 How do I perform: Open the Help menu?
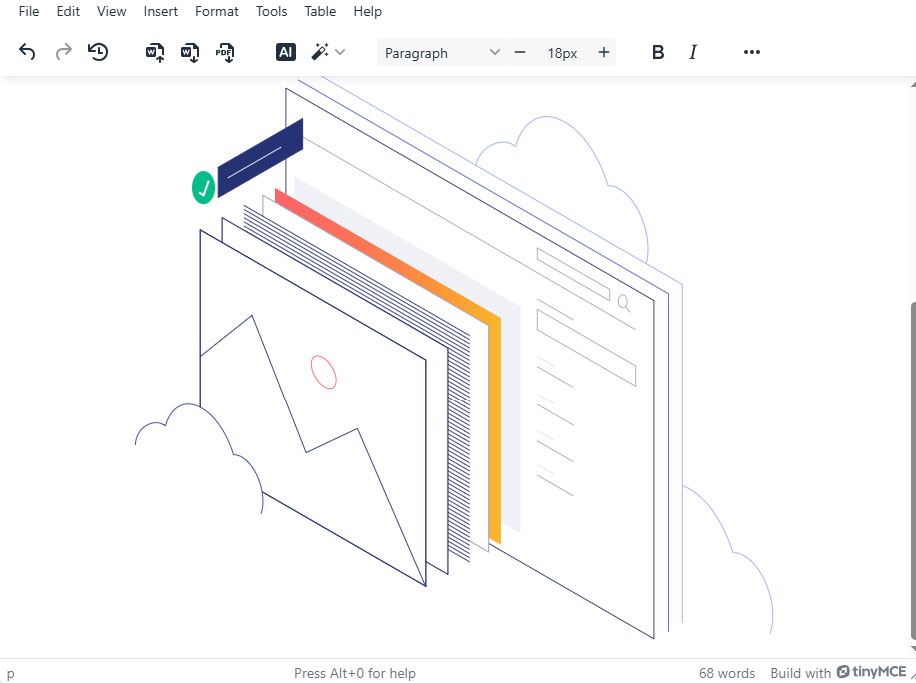(367, 11)
